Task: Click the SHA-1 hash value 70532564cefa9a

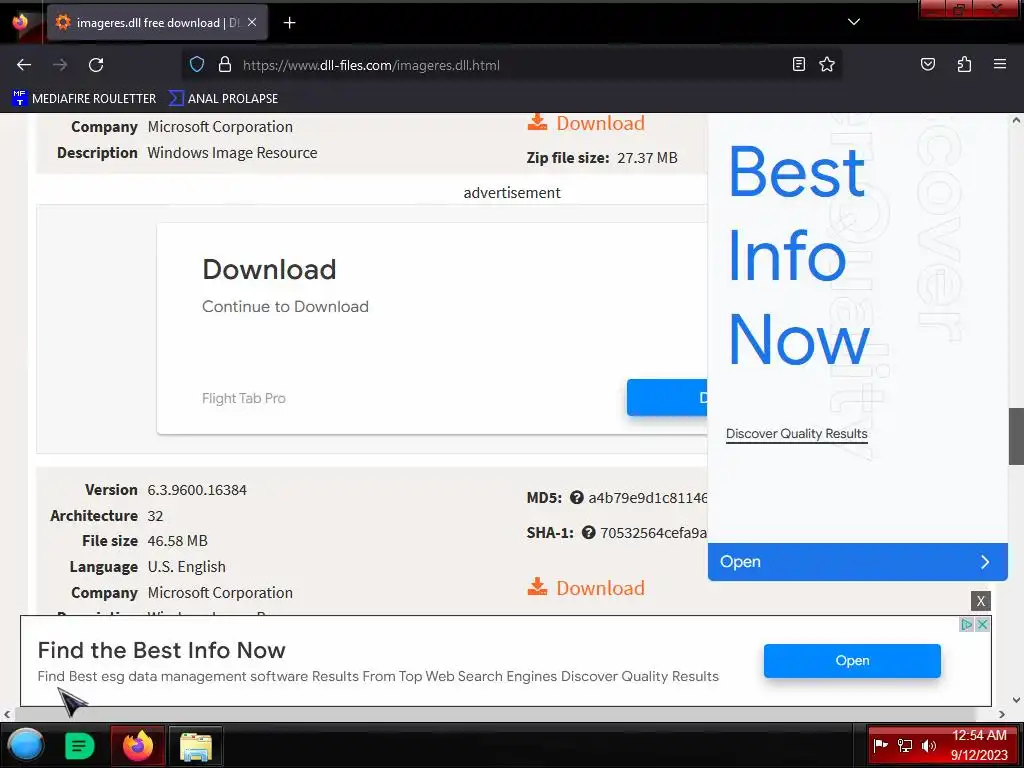Action: (653, 532)
